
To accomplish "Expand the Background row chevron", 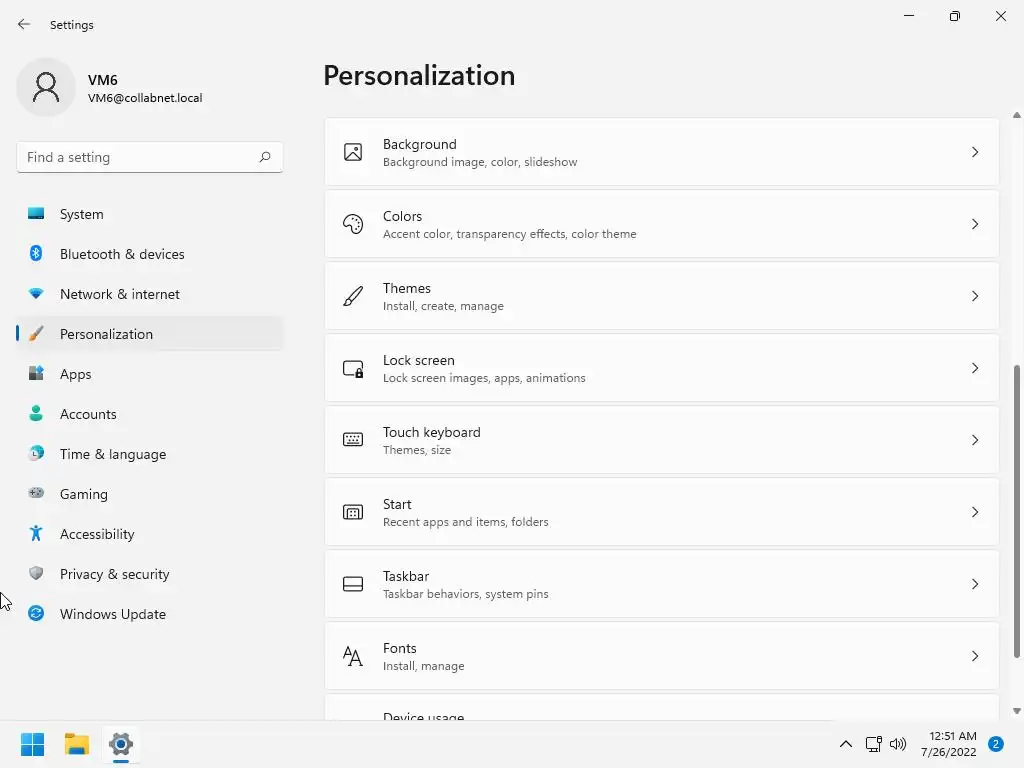I will pyautogui.click(x=975, y=152).
